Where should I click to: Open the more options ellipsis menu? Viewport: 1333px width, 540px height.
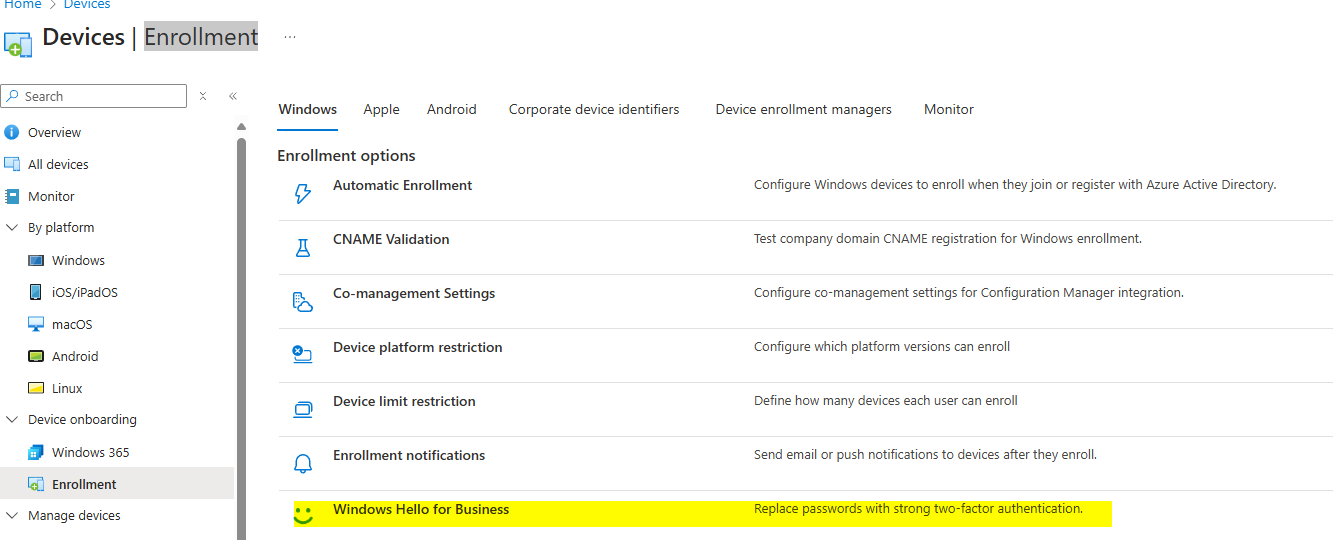290,37
